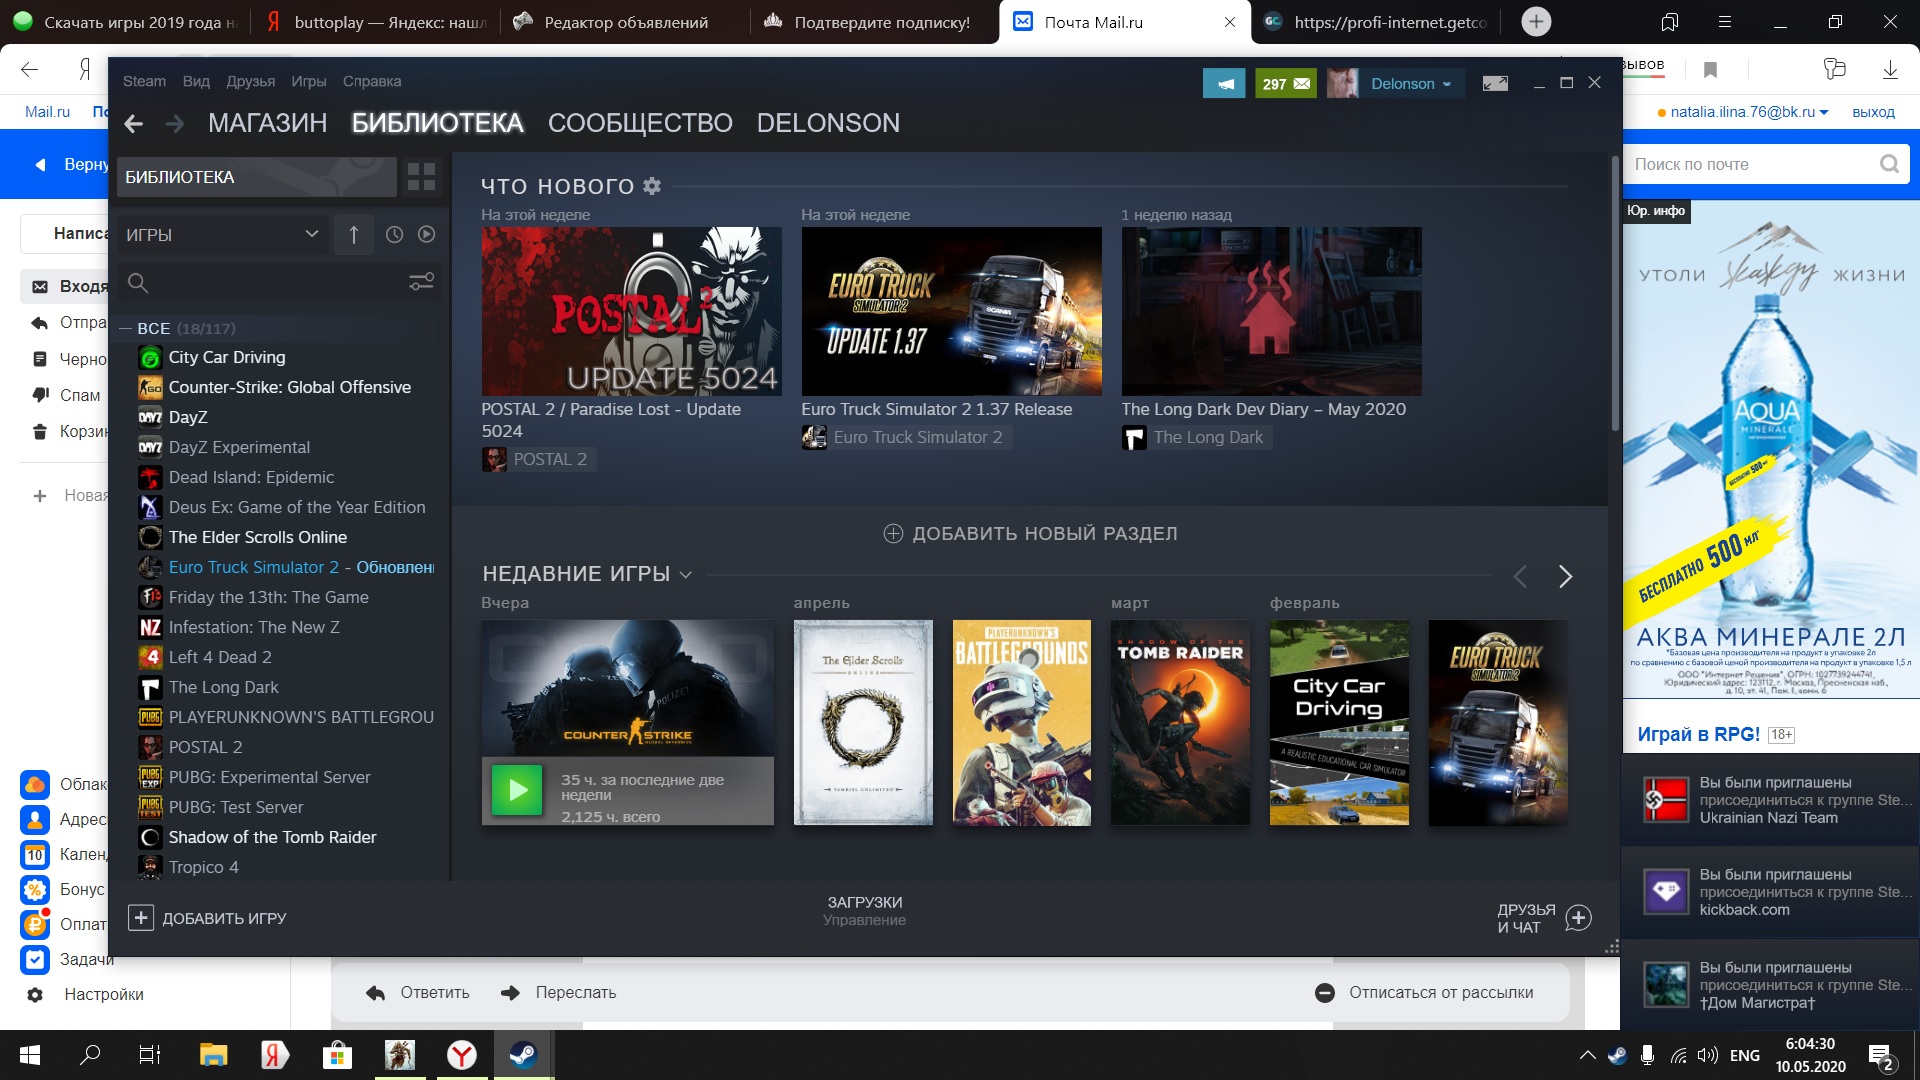Screen dimensions: 1920x1080
Task: Click Windows Start button
Action: click(x=30, y=1055)
